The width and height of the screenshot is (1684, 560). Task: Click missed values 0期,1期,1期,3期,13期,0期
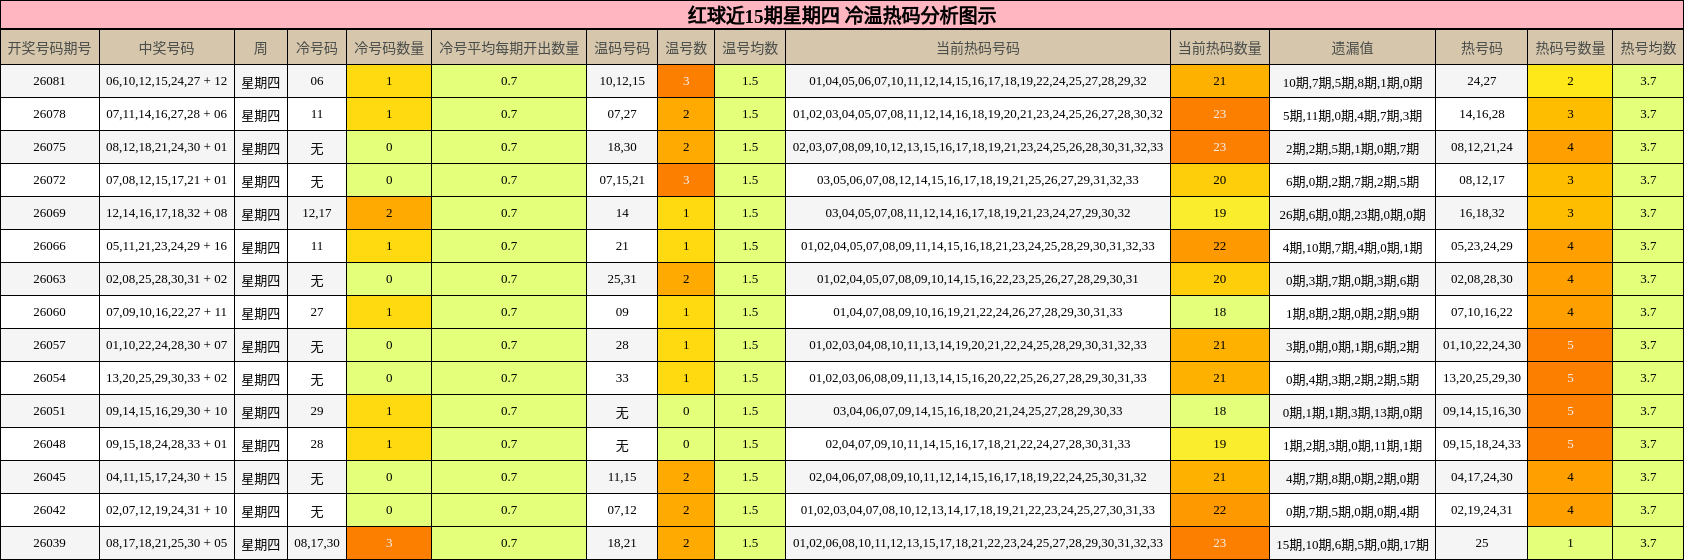1352,412
